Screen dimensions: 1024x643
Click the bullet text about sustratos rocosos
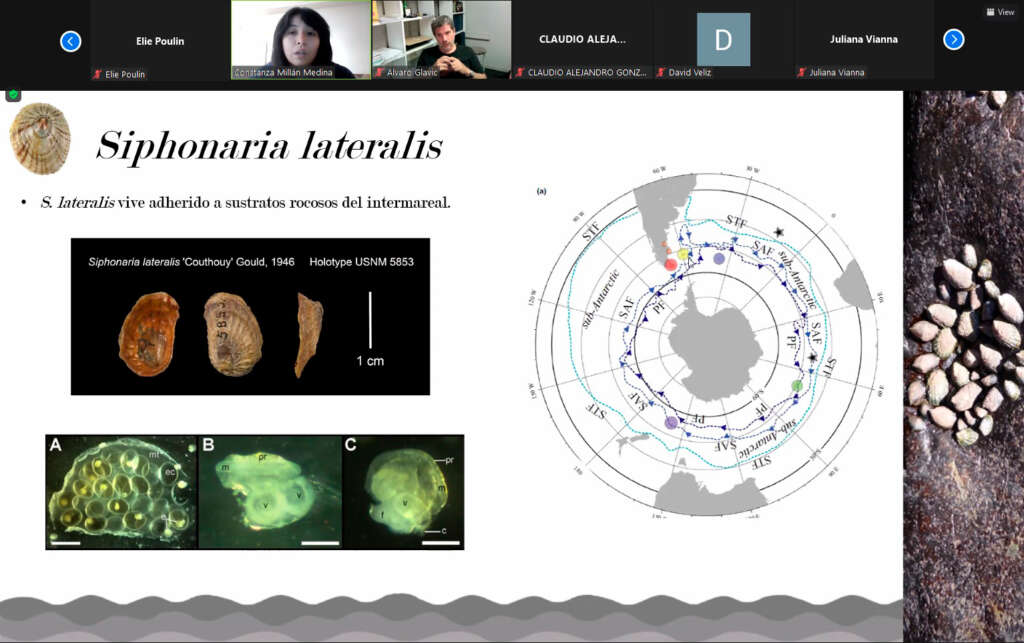click(x=245, y=202)
